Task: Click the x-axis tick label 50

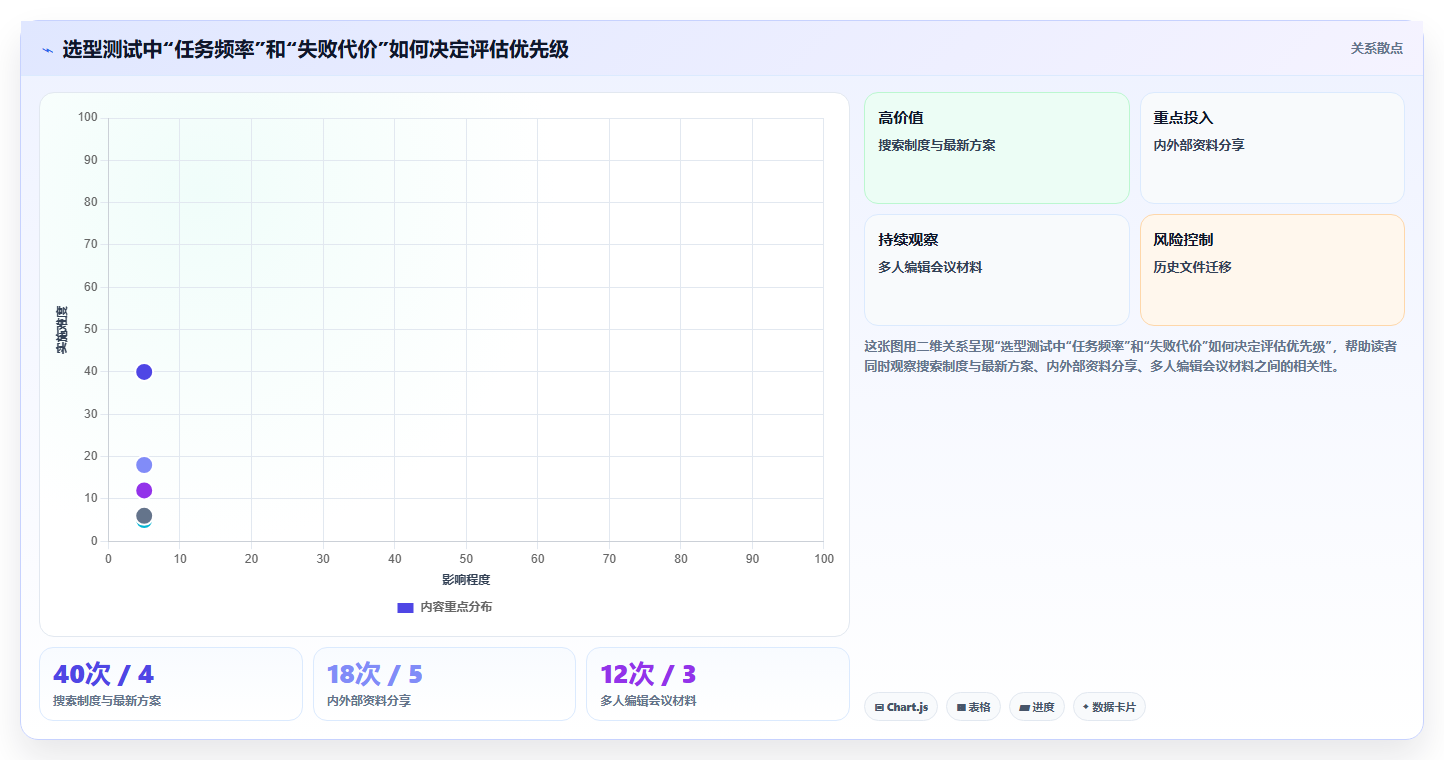Action: [466, 558]
